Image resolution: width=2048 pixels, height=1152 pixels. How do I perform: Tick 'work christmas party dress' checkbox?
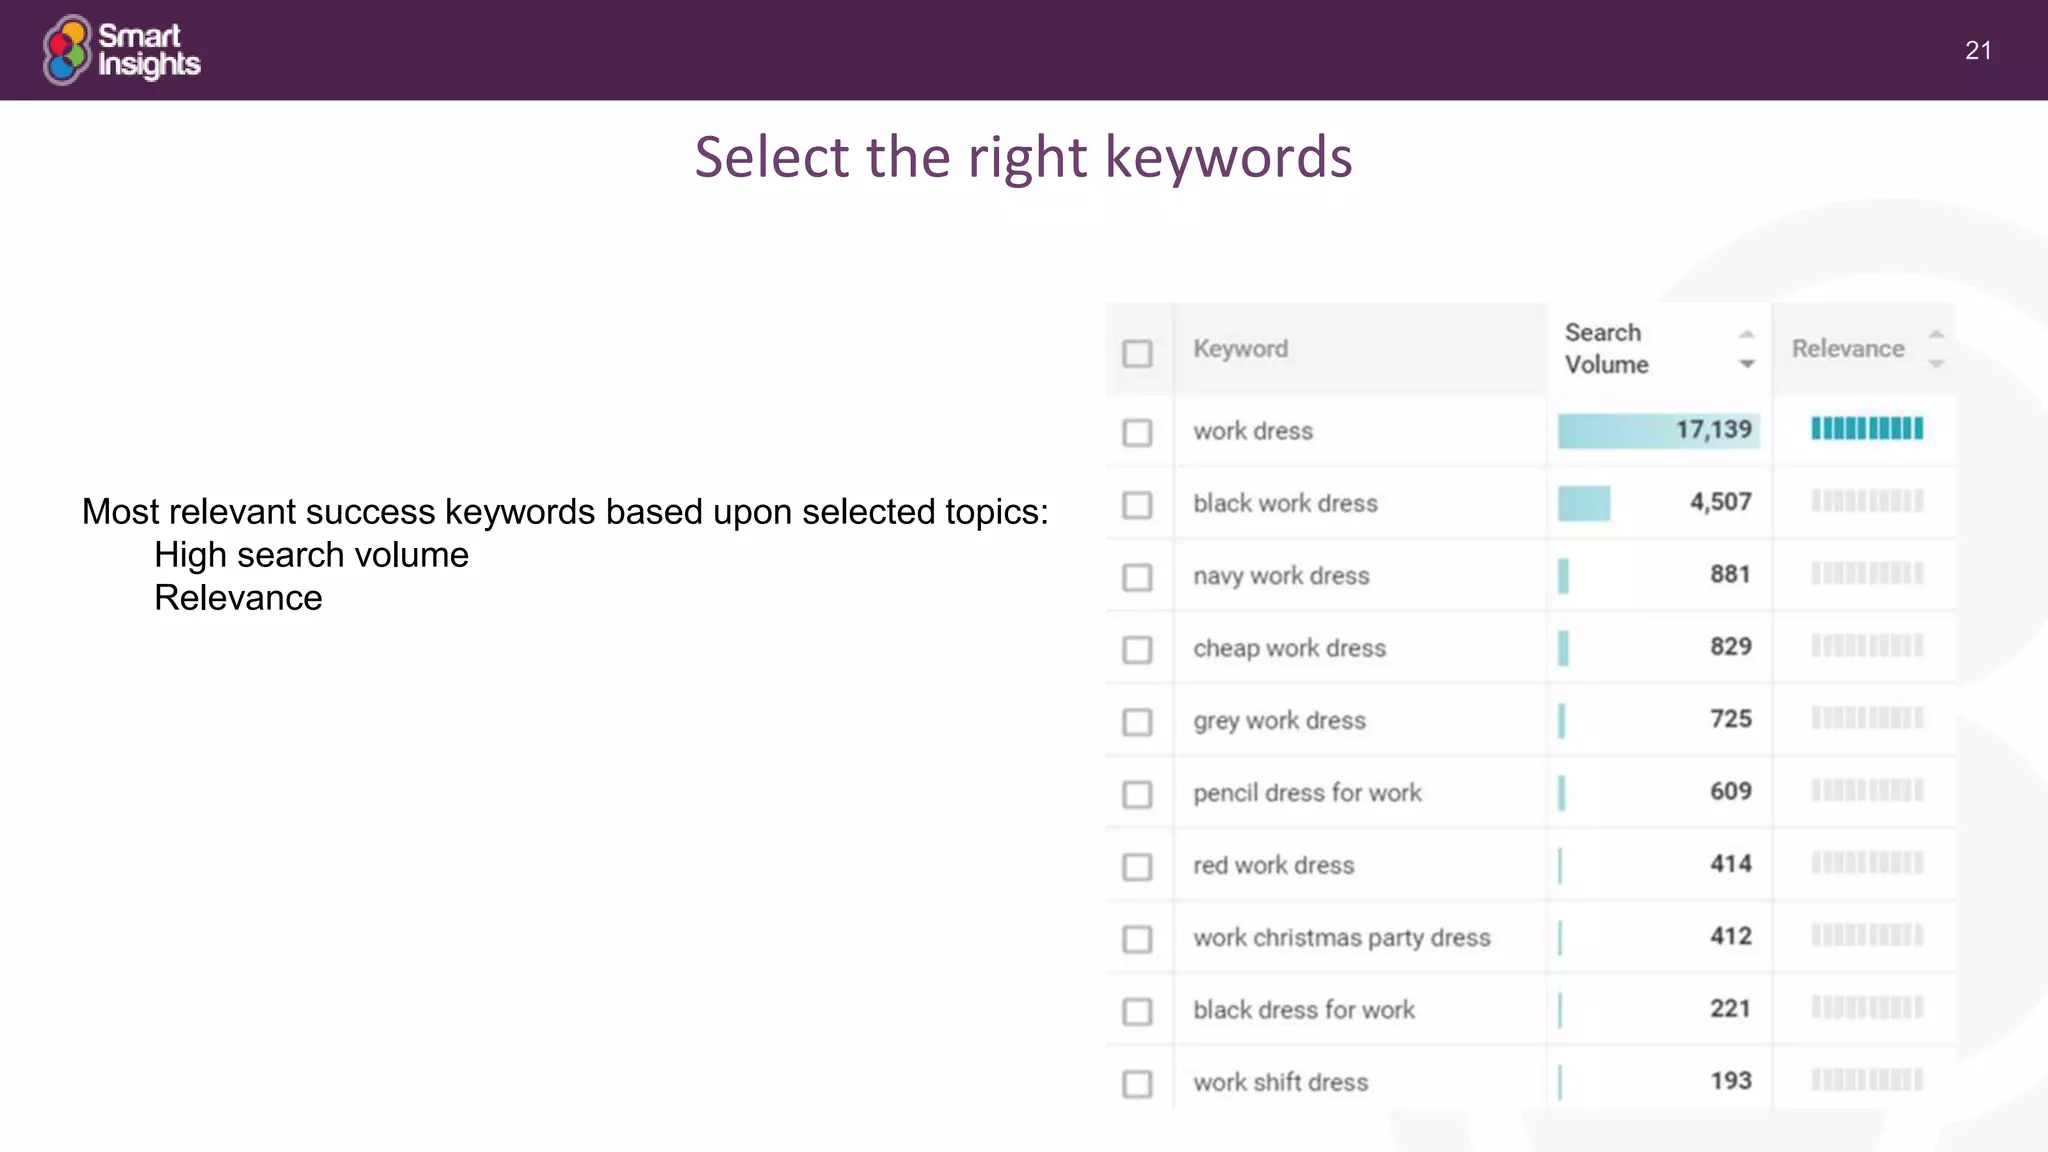(1137, 939)
